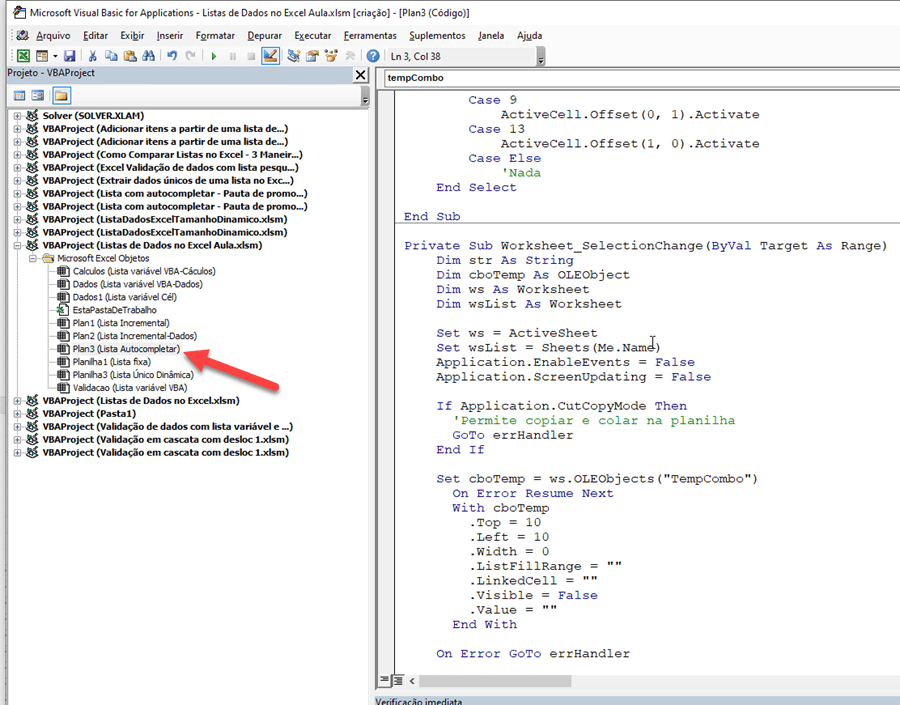Select EstaPastaDeTrabalho workbook object
Screen dimensions: 900x705
pyautogui.click(x=113, y=310)
